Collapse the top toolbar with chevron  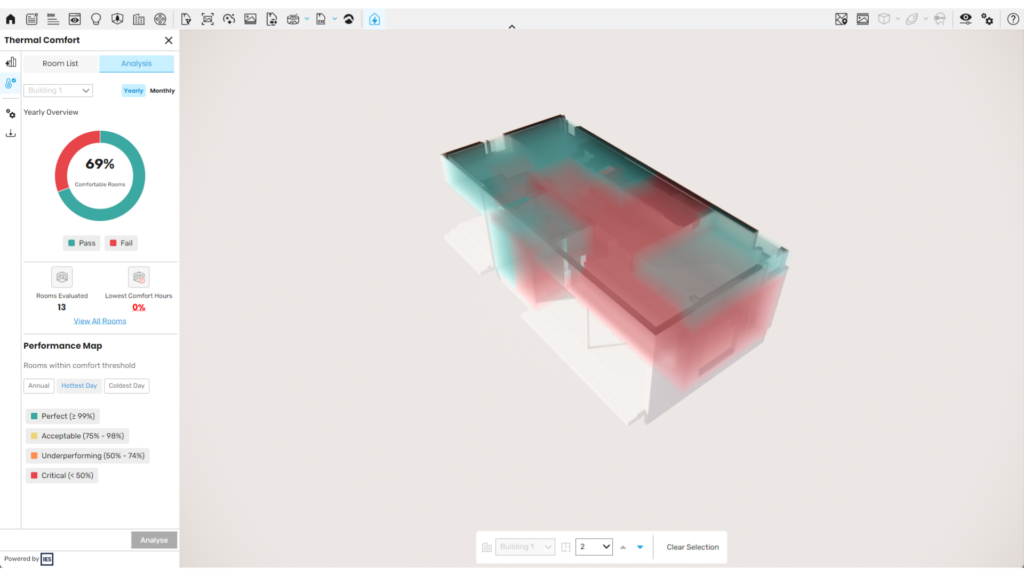pos(512,28)
